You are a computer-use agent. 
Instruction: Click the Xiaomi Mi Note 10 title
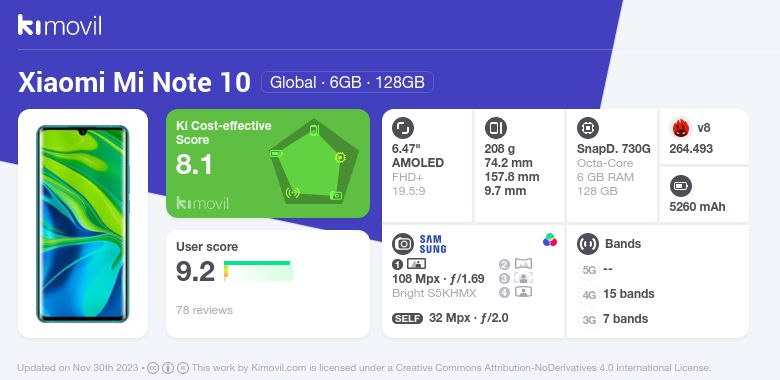134,83
